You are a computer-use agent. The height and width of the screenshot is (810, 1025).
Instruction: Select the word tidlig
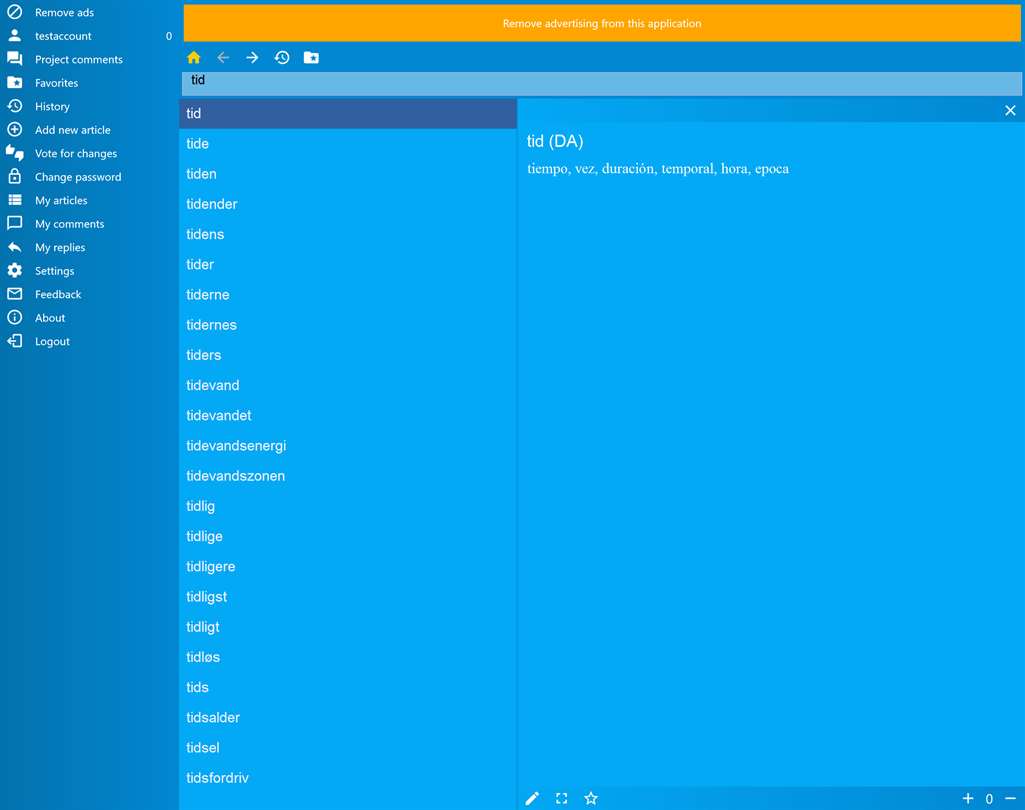pyautogui.click(x=348, y=506)
